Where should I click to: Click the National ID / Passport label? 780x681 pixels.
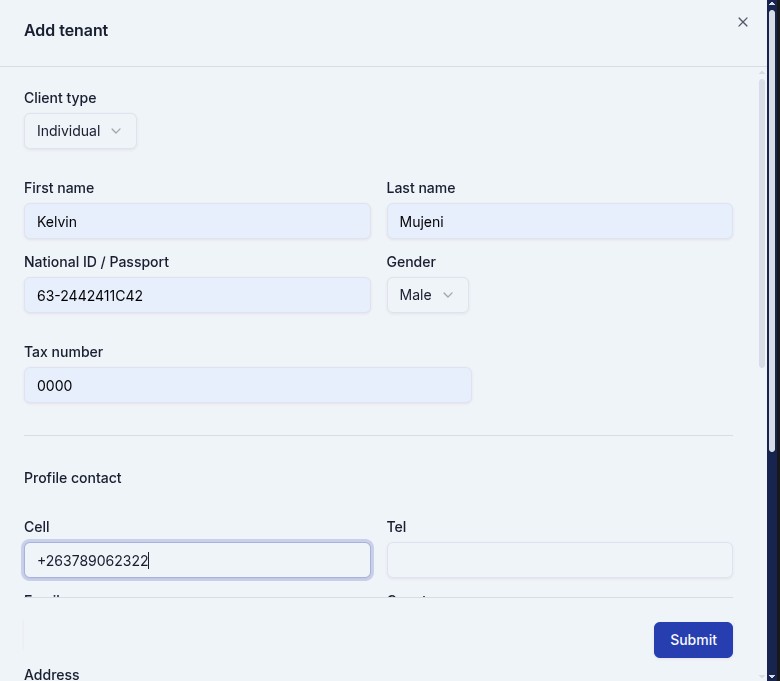97,262
